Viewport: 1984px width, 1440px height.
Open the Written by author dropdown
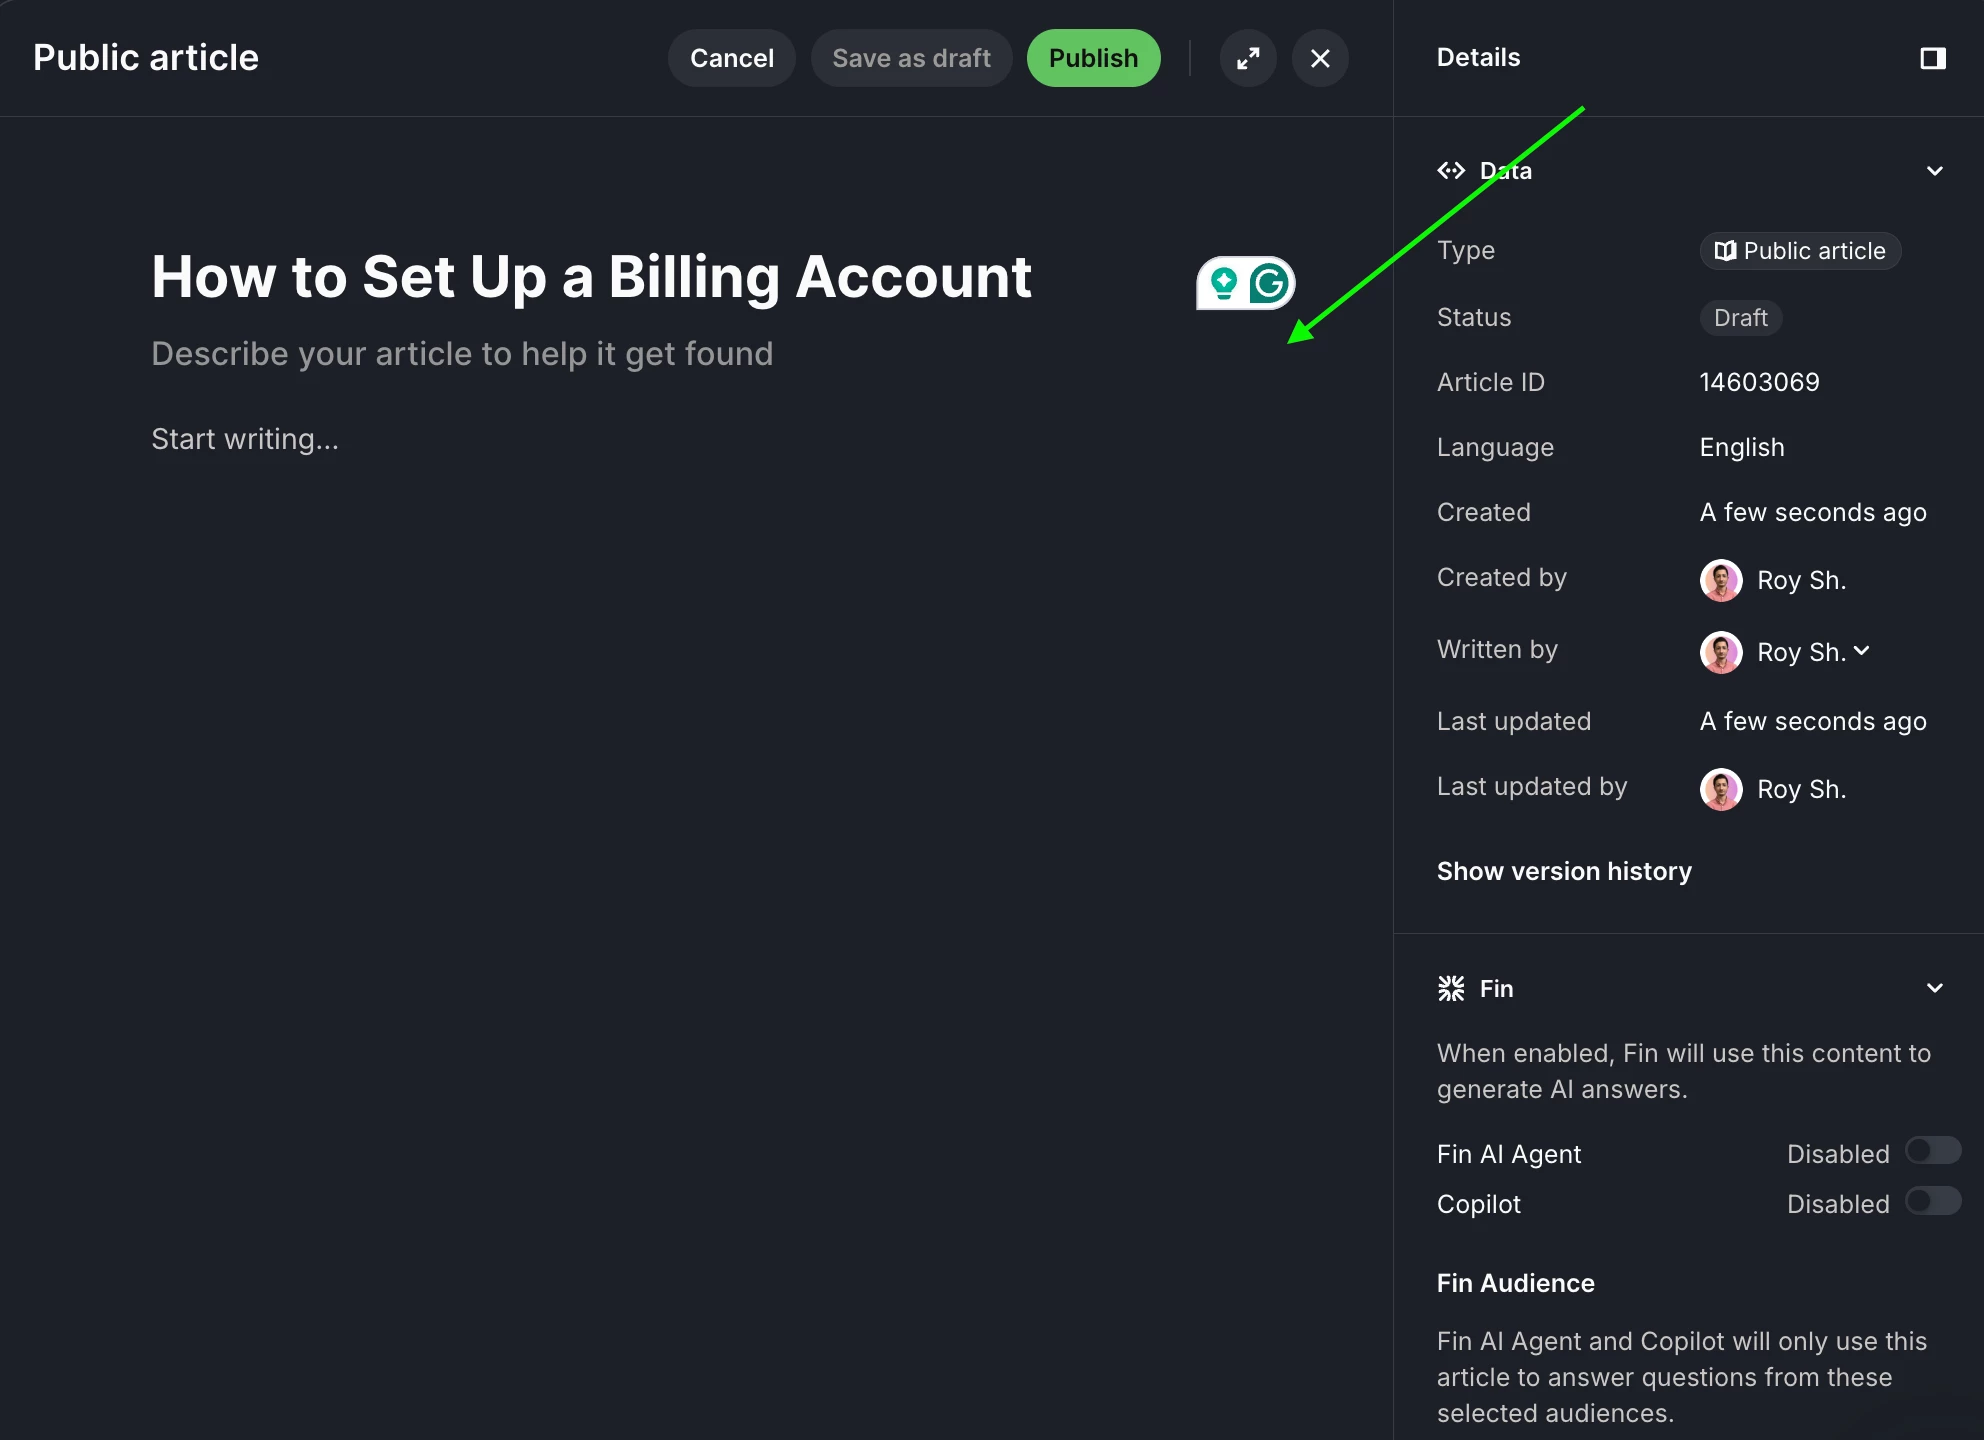coord(1785,652)
